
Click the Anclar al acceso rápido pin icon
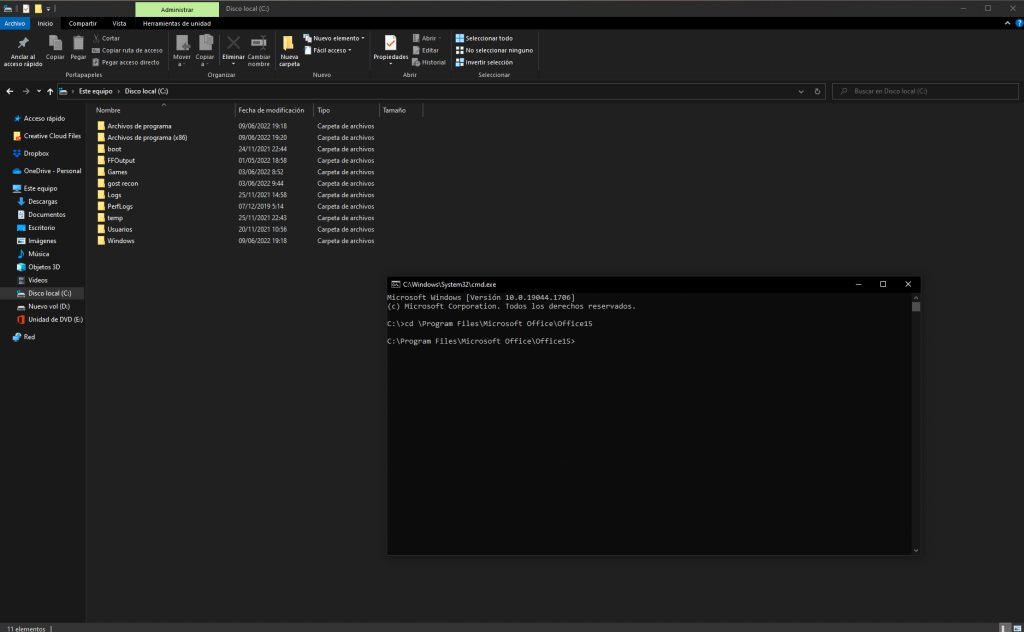click(x=25, y=43)
